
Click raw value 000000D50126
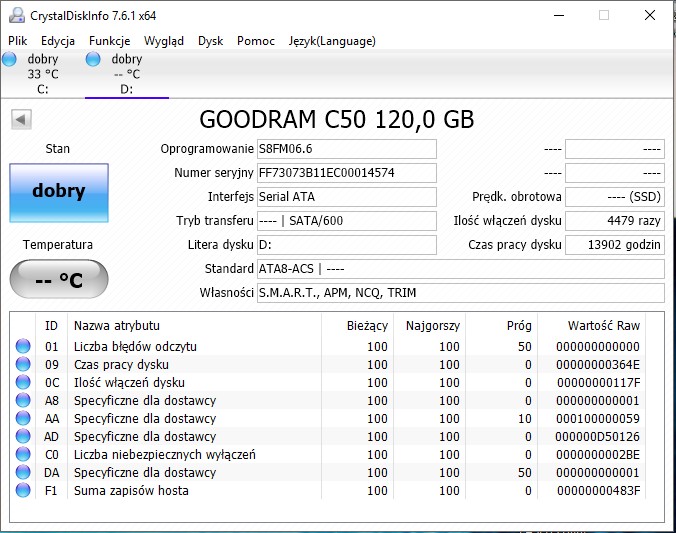(x=598, y=437)
